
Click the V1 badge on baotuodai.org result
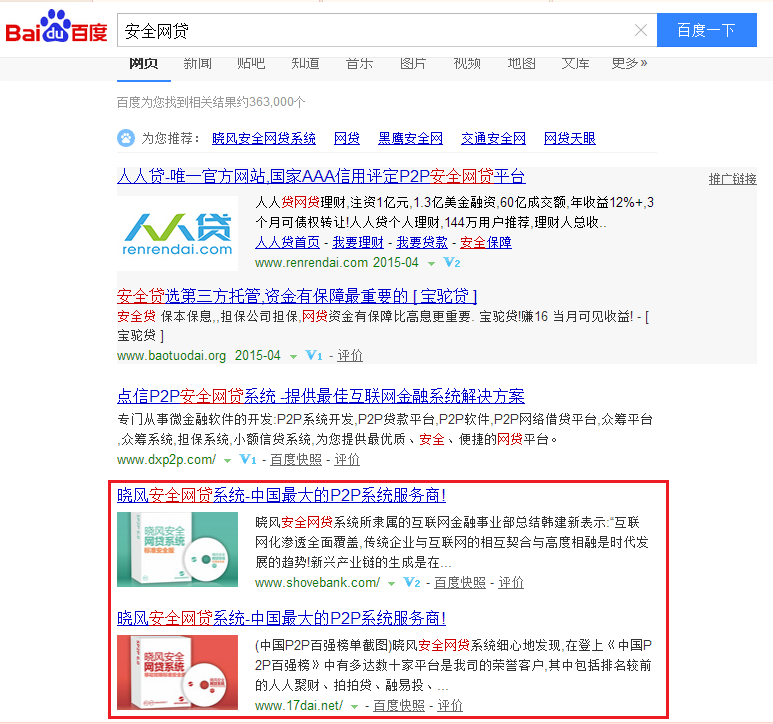314,355
